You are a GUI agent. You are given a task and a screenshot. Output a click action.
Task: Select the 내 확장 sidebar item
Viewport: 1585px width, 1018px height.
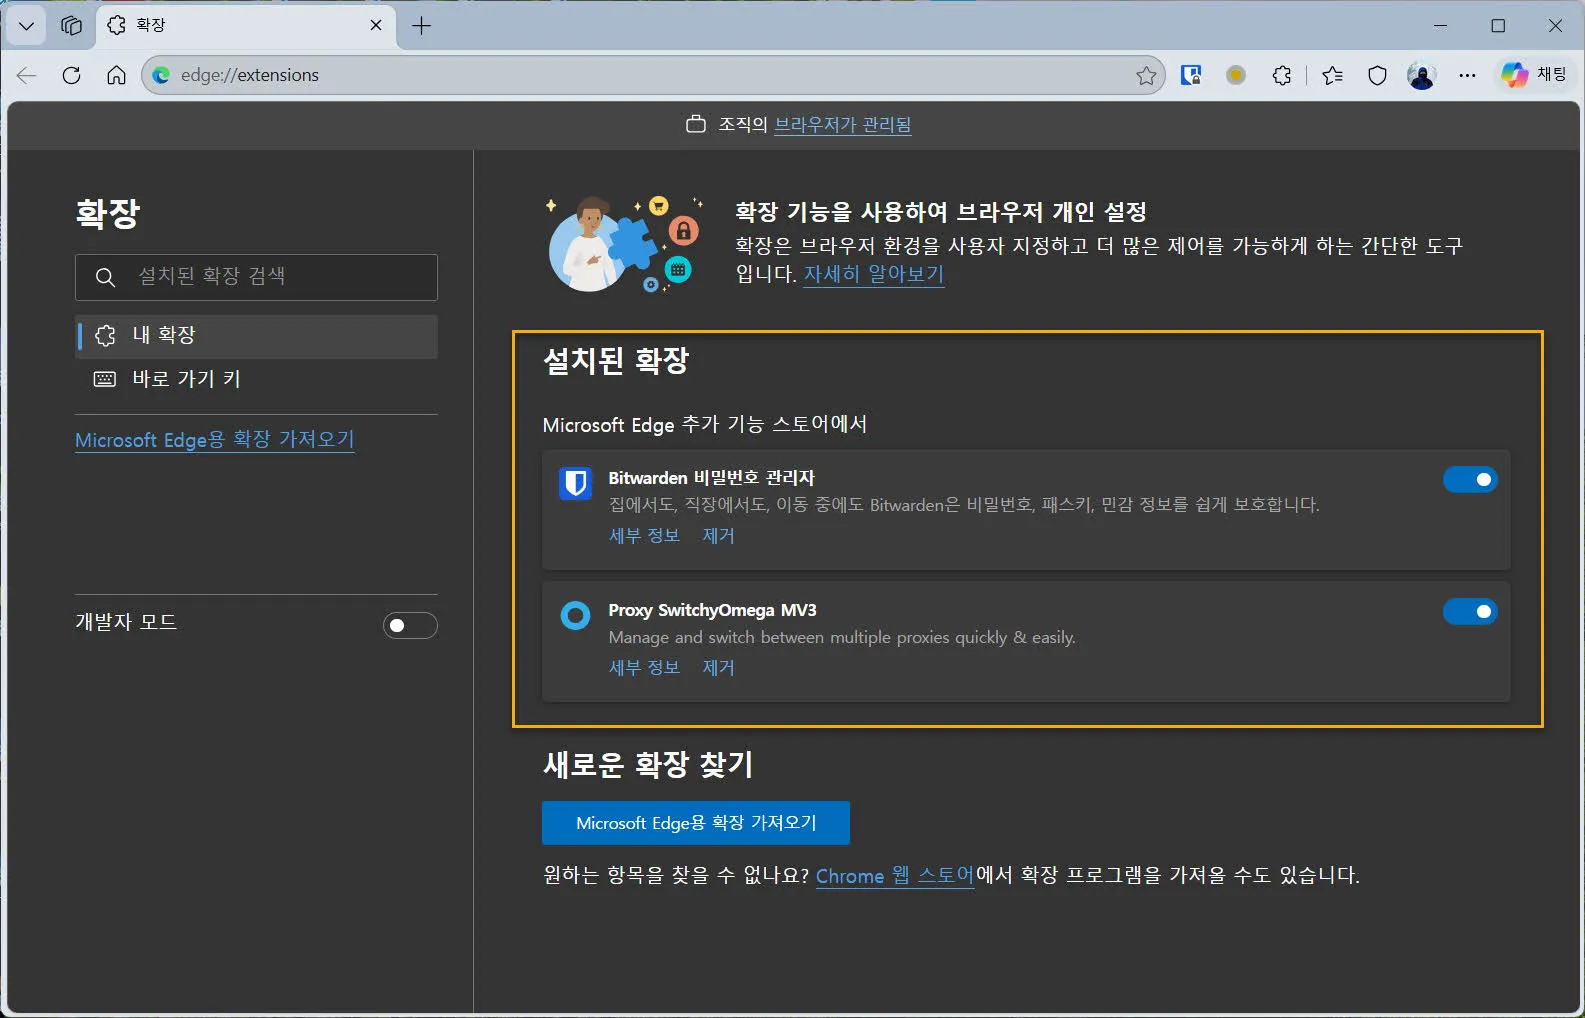tap(256, 336)
